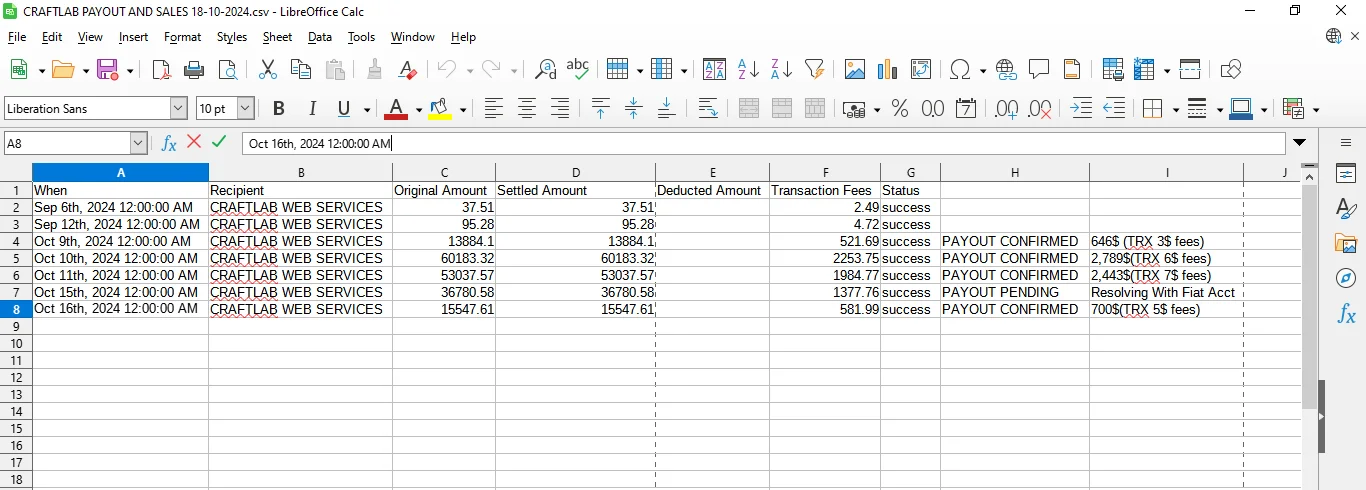
Task: Toggle underline formatting
Action: click(345, 108)
